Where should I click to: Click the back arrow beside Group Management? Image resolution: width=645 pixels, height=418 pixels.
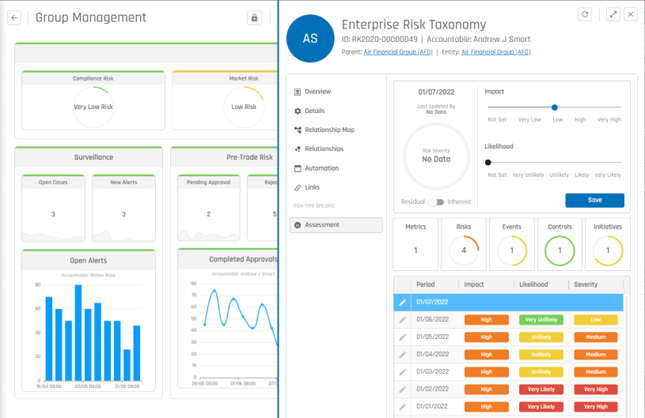coord(14,18)
